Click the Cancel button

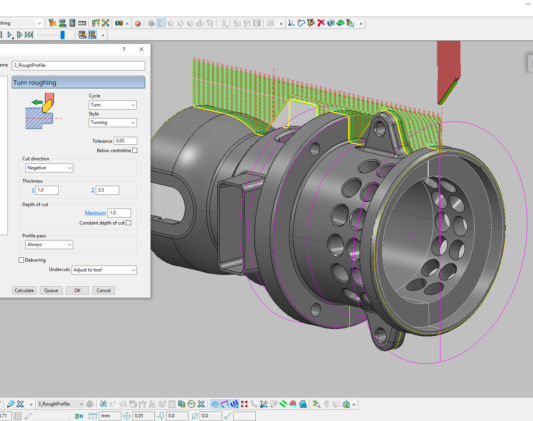click(103, 291)
